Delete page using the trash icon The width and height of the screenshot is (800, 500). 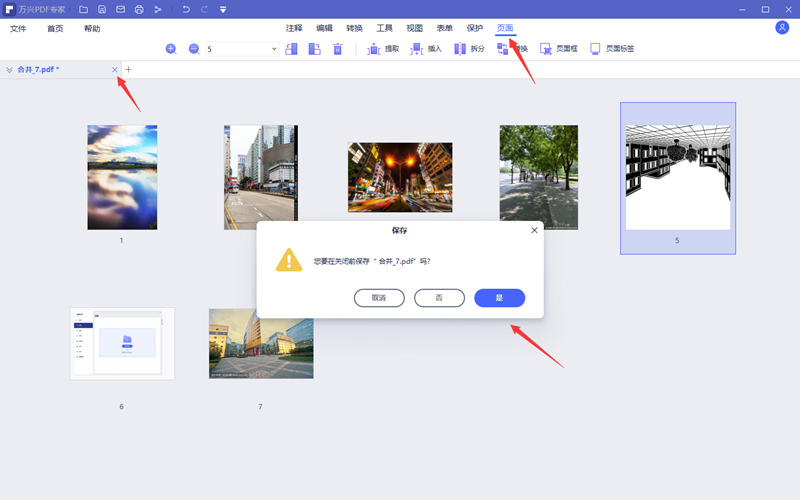click(338, 48)
